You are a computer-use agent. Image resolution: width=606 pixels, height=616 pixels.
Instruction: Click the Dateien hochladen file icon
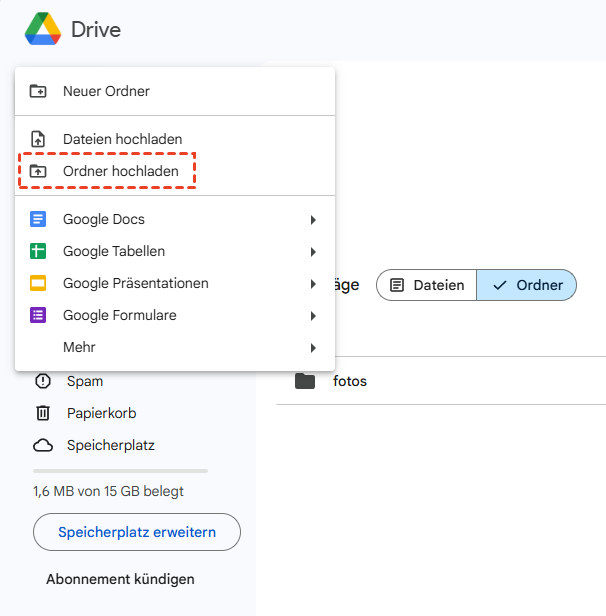point(38,139)
